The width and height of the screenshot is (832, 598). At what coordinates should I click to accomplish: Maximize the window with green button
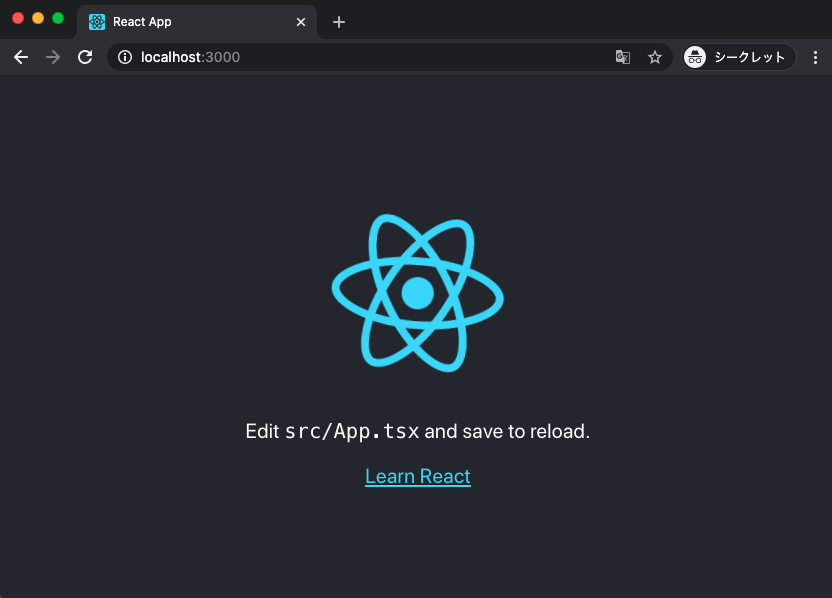click(58, 18)
